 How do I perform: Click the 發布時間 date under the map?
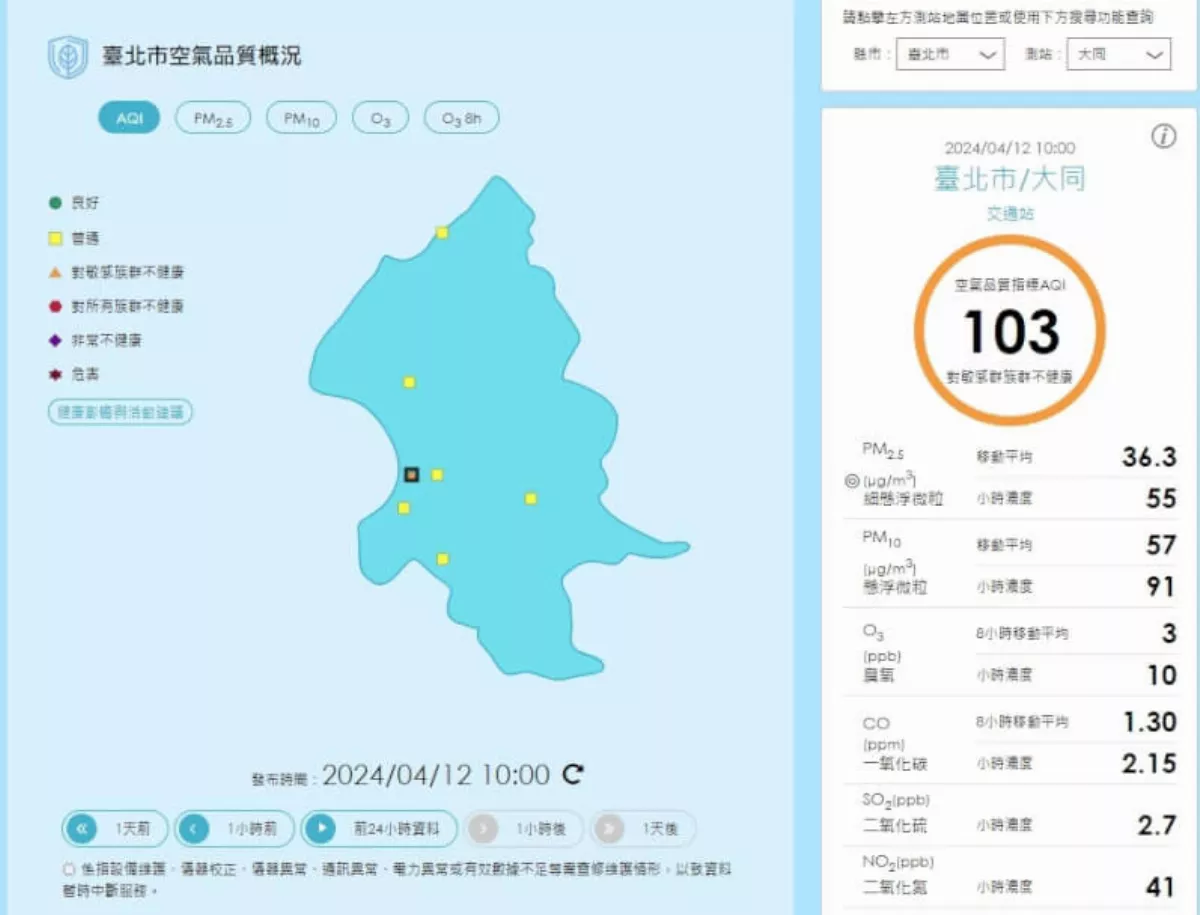(436, 775)
